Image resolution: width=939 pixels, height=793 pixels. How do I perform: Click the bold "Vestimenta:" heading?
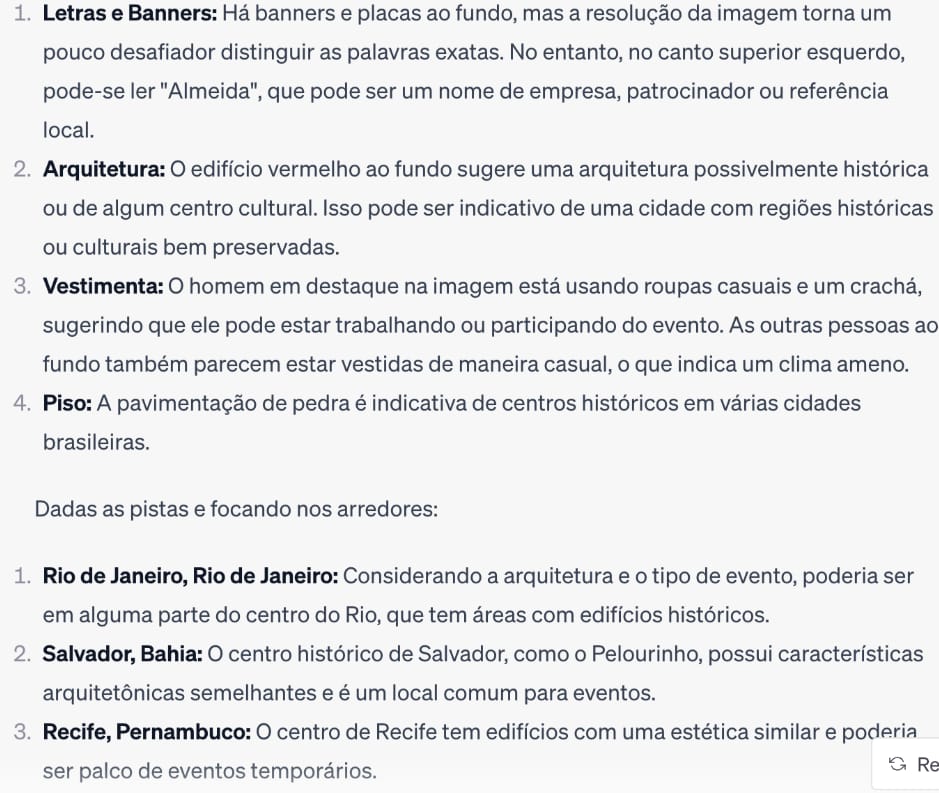pyautogui.click(x=103, y=287)
